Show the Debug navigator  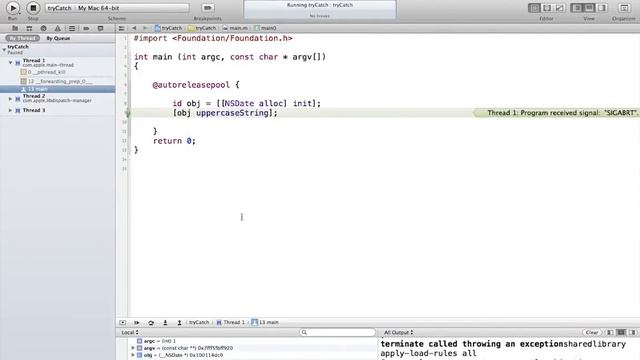(x=72, y=28)
